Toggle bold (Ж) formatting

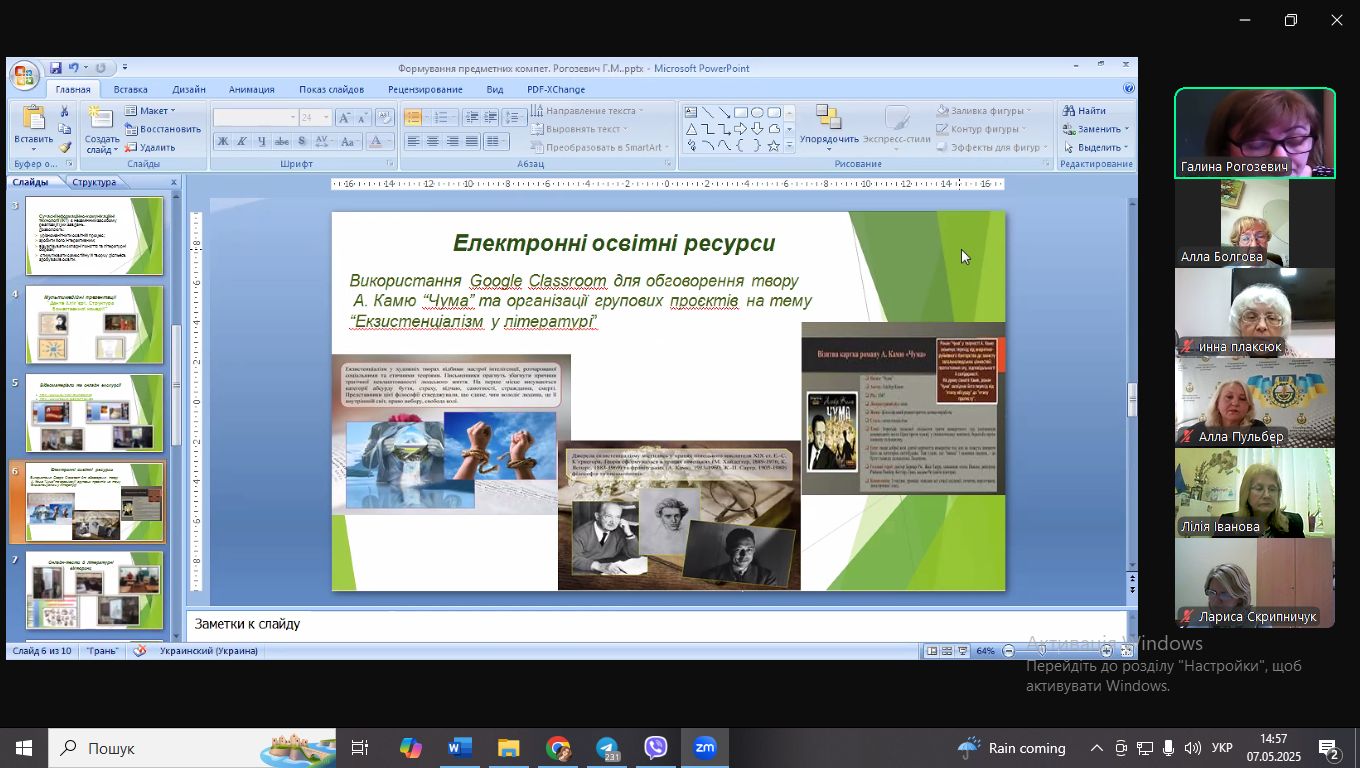(x=222, y=142)
